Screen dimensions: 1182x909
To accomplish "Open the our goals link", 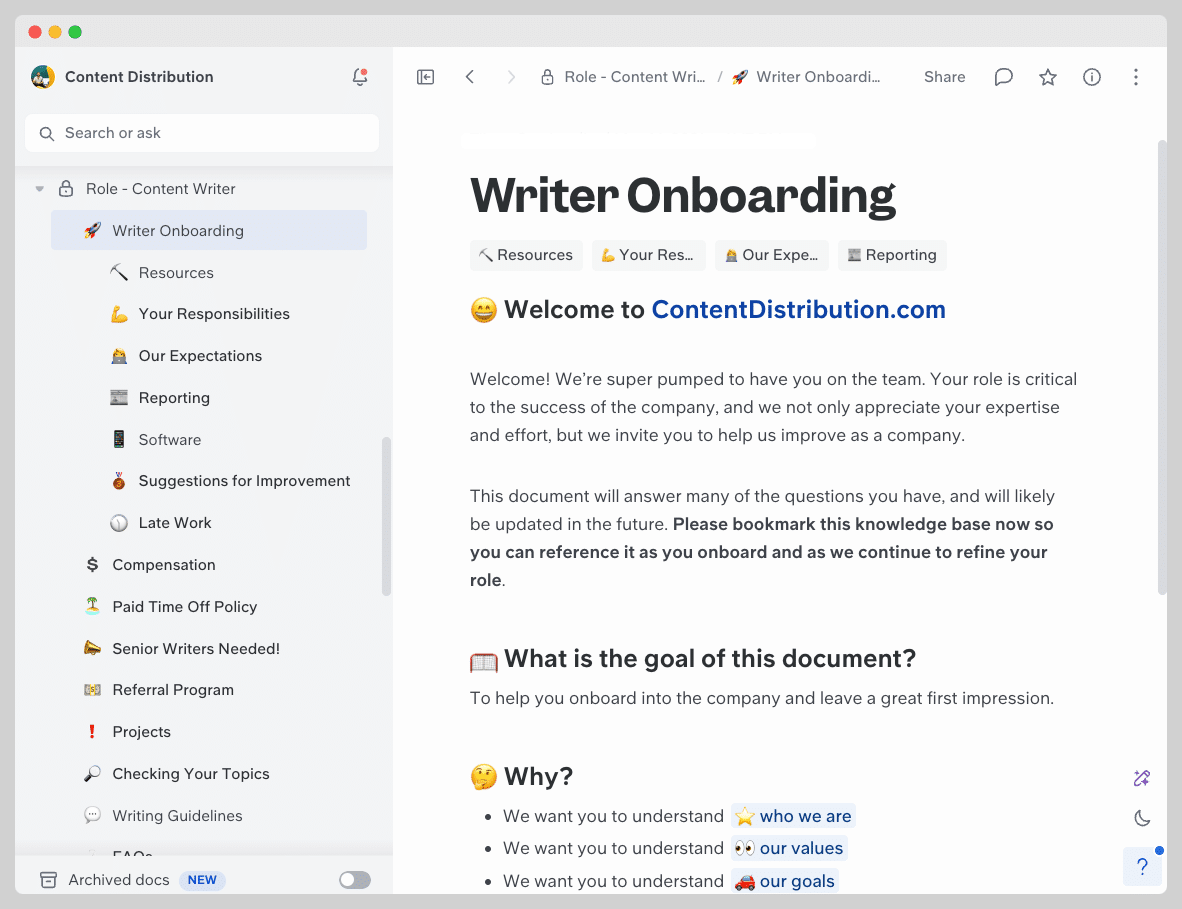I will (x=785, y=881).
